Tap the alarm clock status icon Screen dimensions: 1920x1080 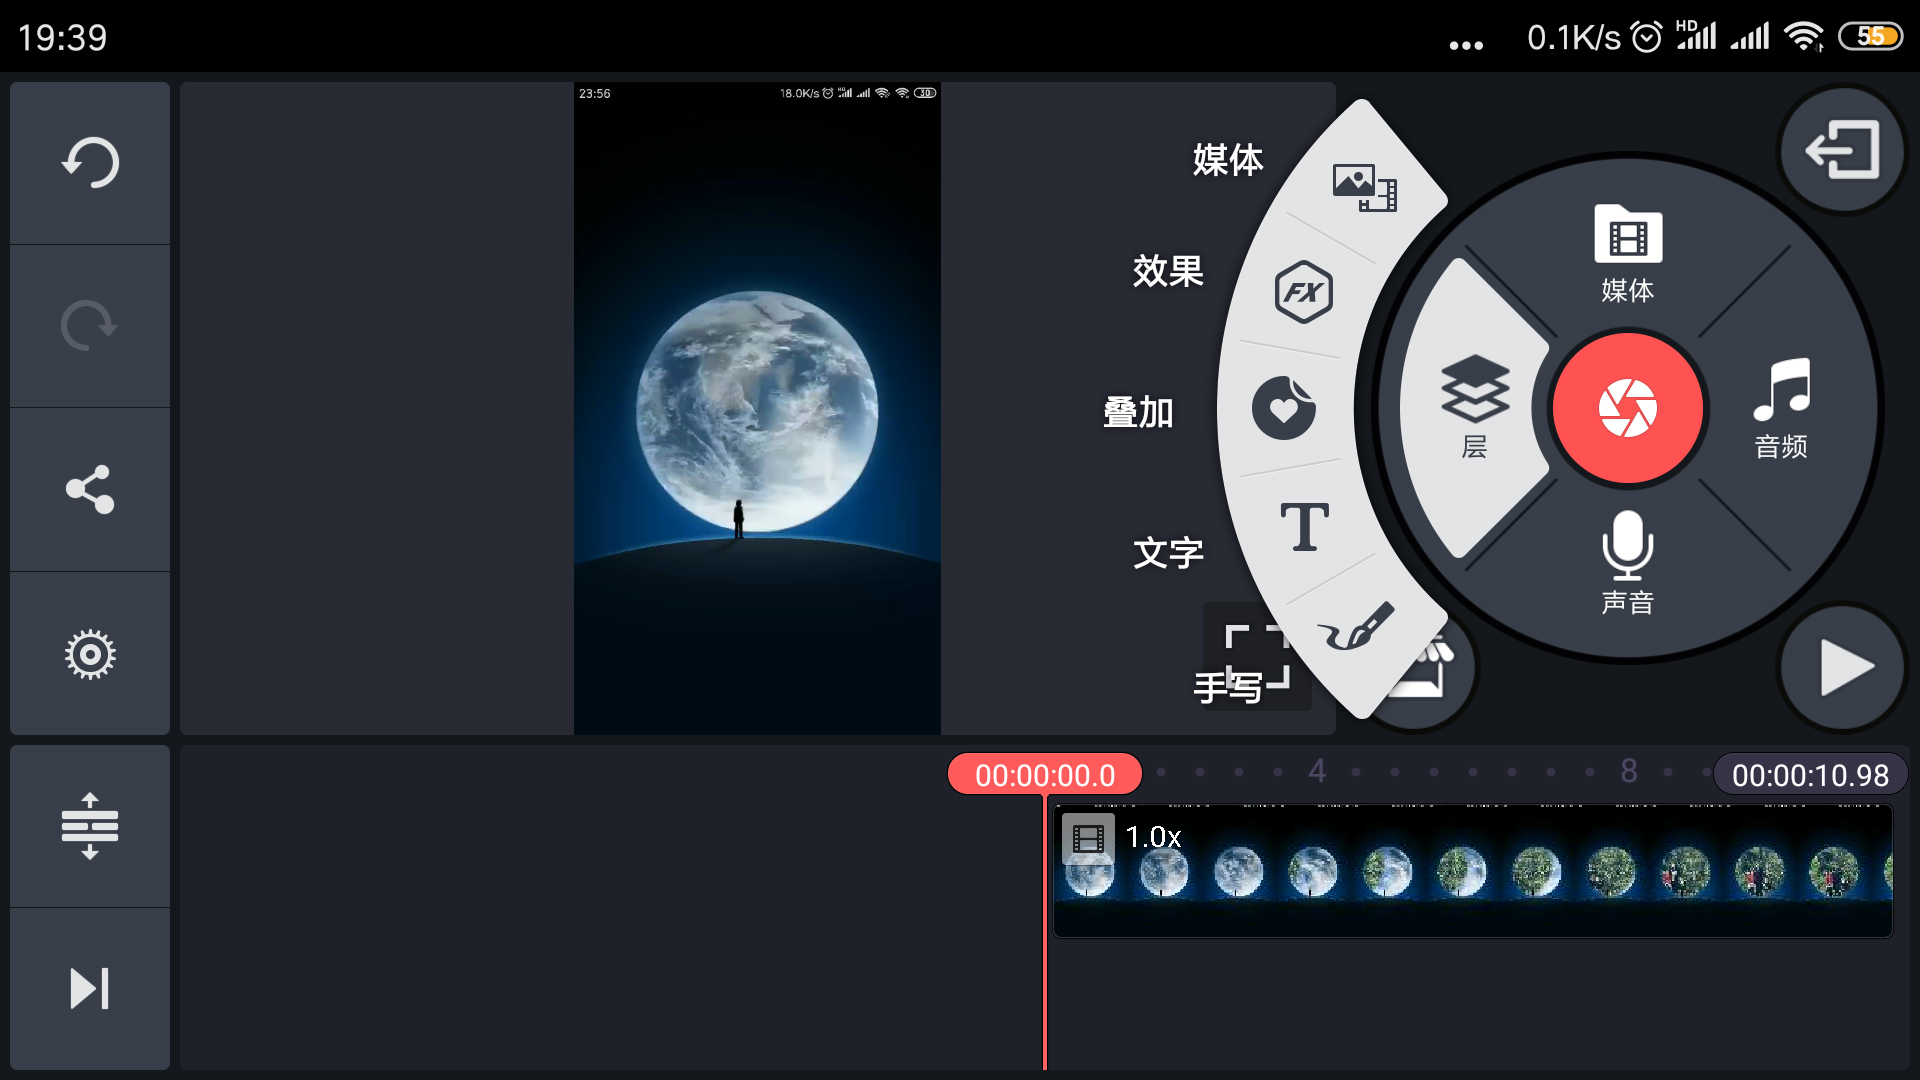(x=1646, y=37)
